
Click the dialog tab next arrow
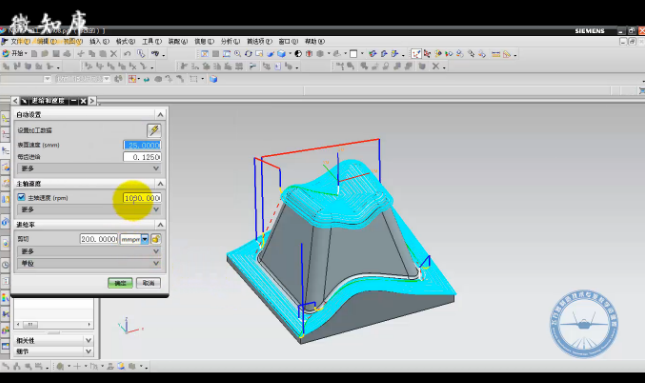tap(92, 101)
